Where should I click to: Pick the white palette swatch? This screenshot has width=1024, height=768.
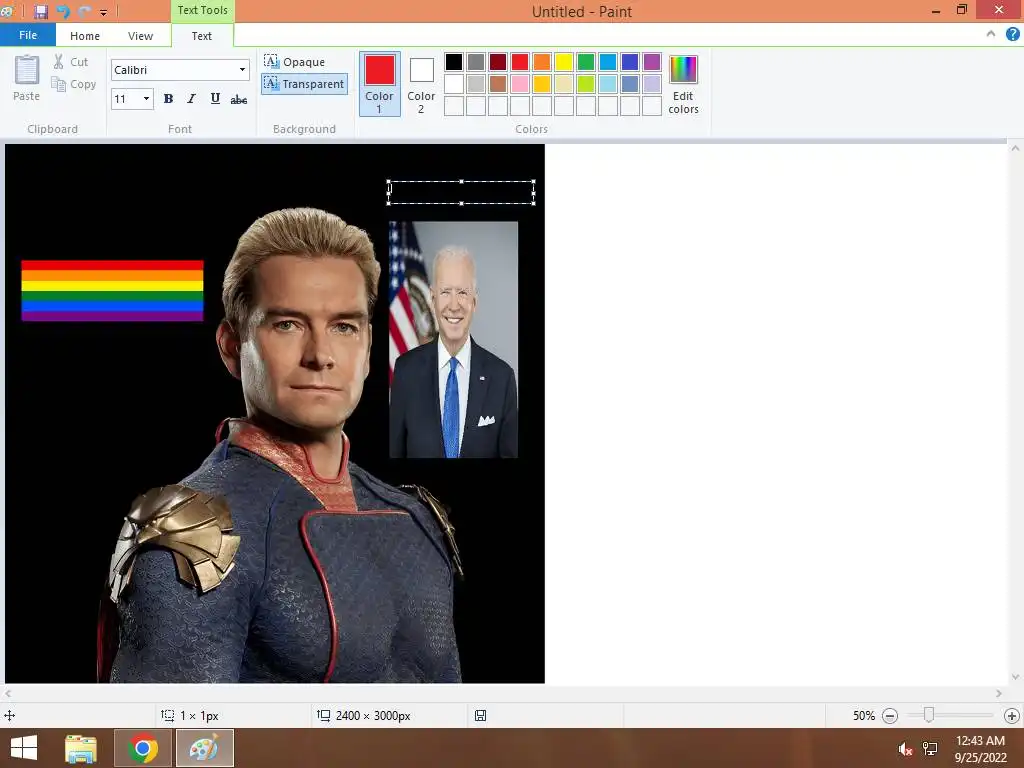point(454,84)
